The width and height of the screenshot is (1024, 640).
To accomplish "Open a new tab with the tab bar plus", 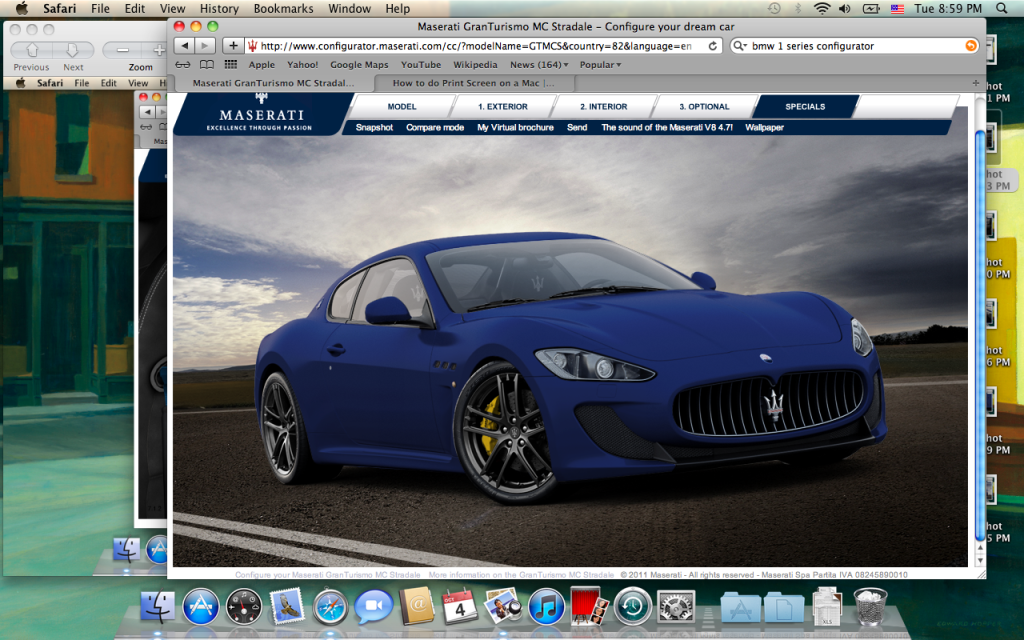I will 976,83.
